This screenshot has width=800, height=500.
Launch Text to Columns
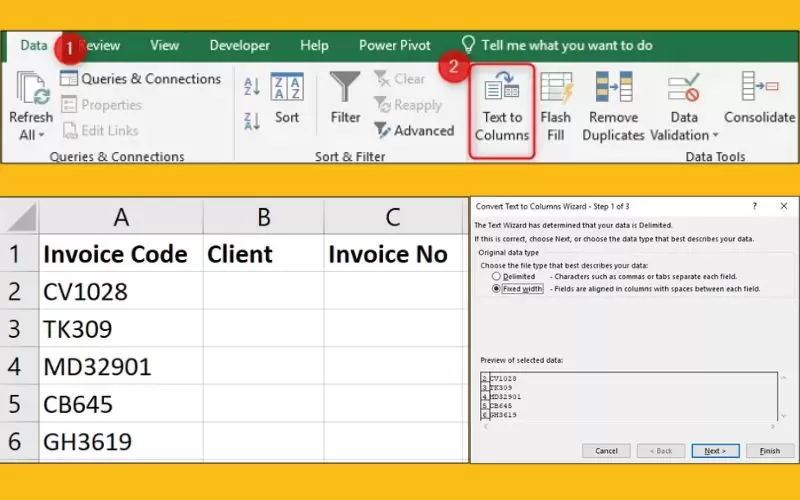tap(502, 111)
